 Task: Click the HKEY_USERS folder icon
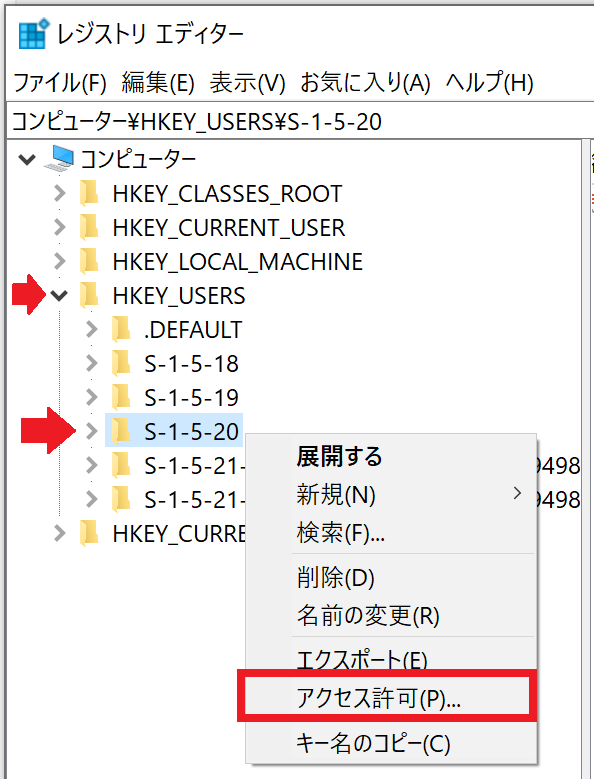pos(89,295)
